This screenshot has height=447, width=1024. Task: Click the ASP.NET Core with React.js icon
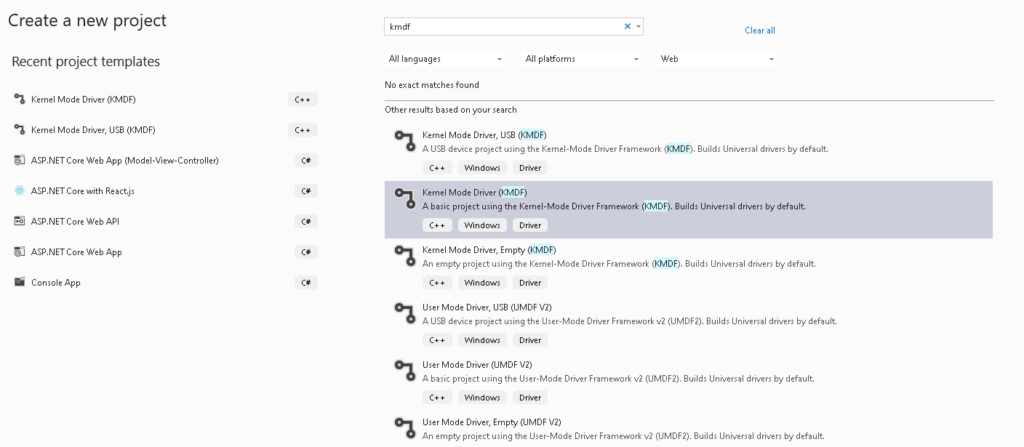(x=19, y=191)
